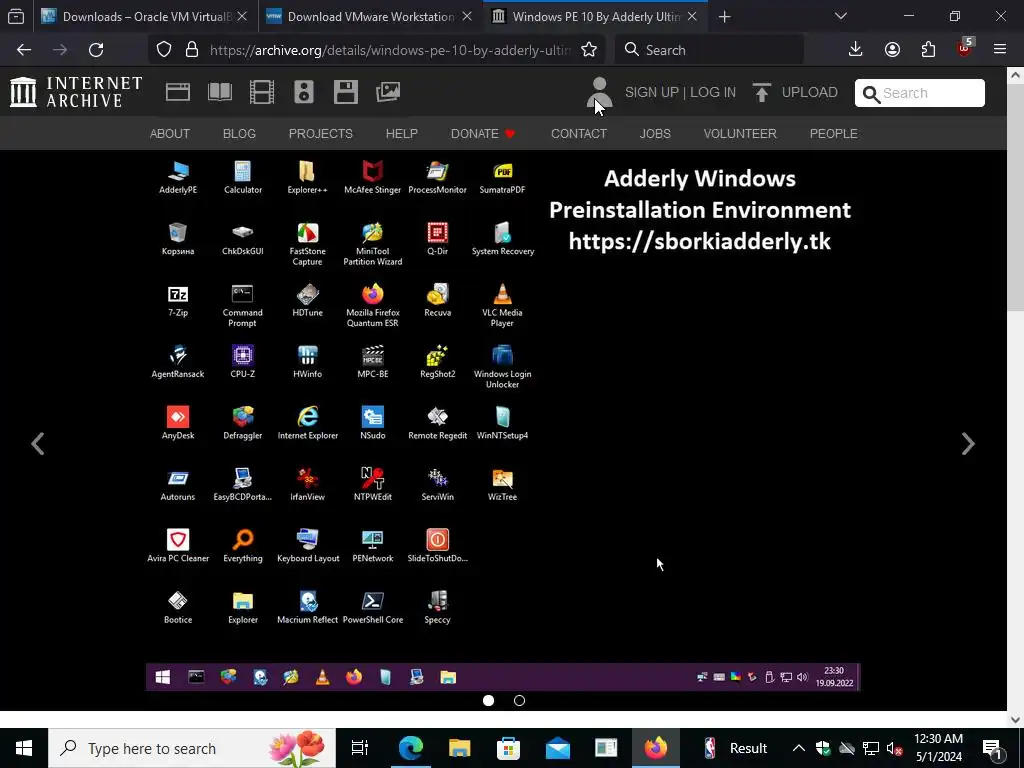Screen dimensions: 1024x768
Task: Open Firefox Downloads arrow icon
Action: 856,50
